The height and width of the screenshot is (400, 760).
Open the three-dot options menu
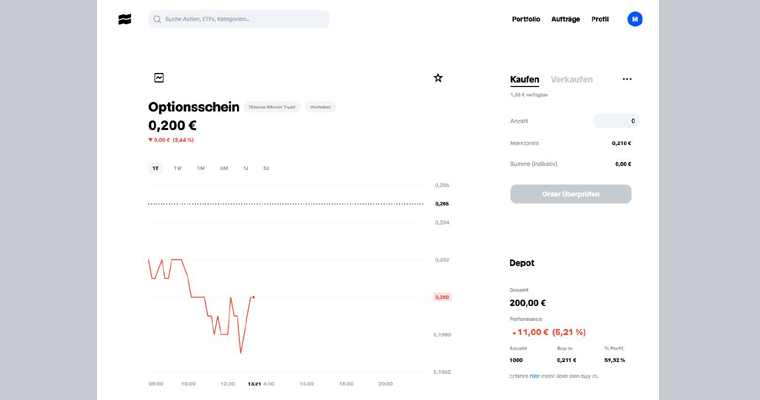[627, 79]
